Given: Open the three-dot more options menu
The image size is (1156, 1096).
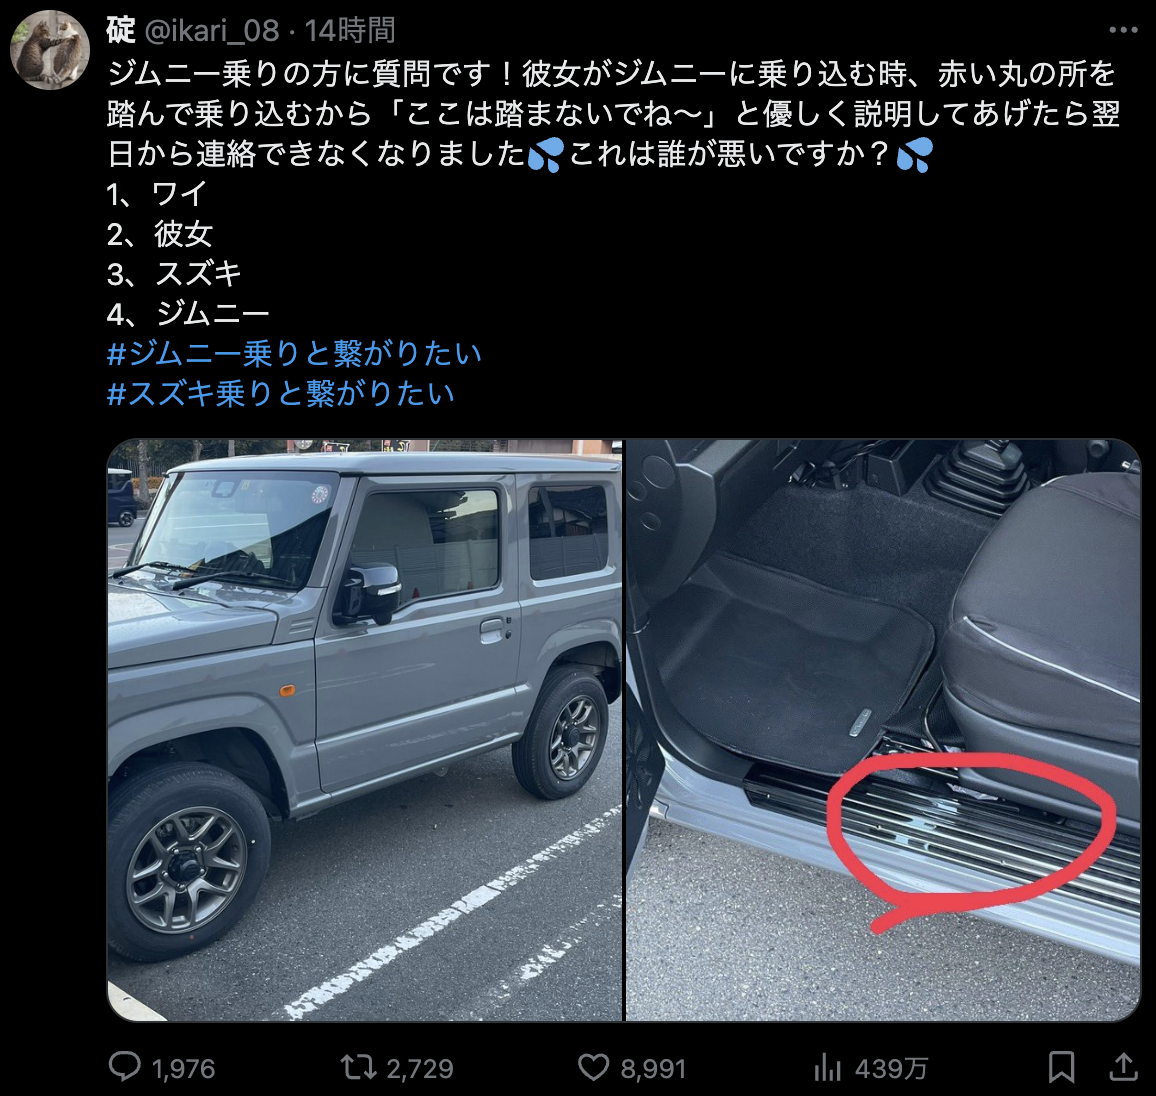Looking at the screenshot, I should pyautogui.click(x=1124, y=30).
